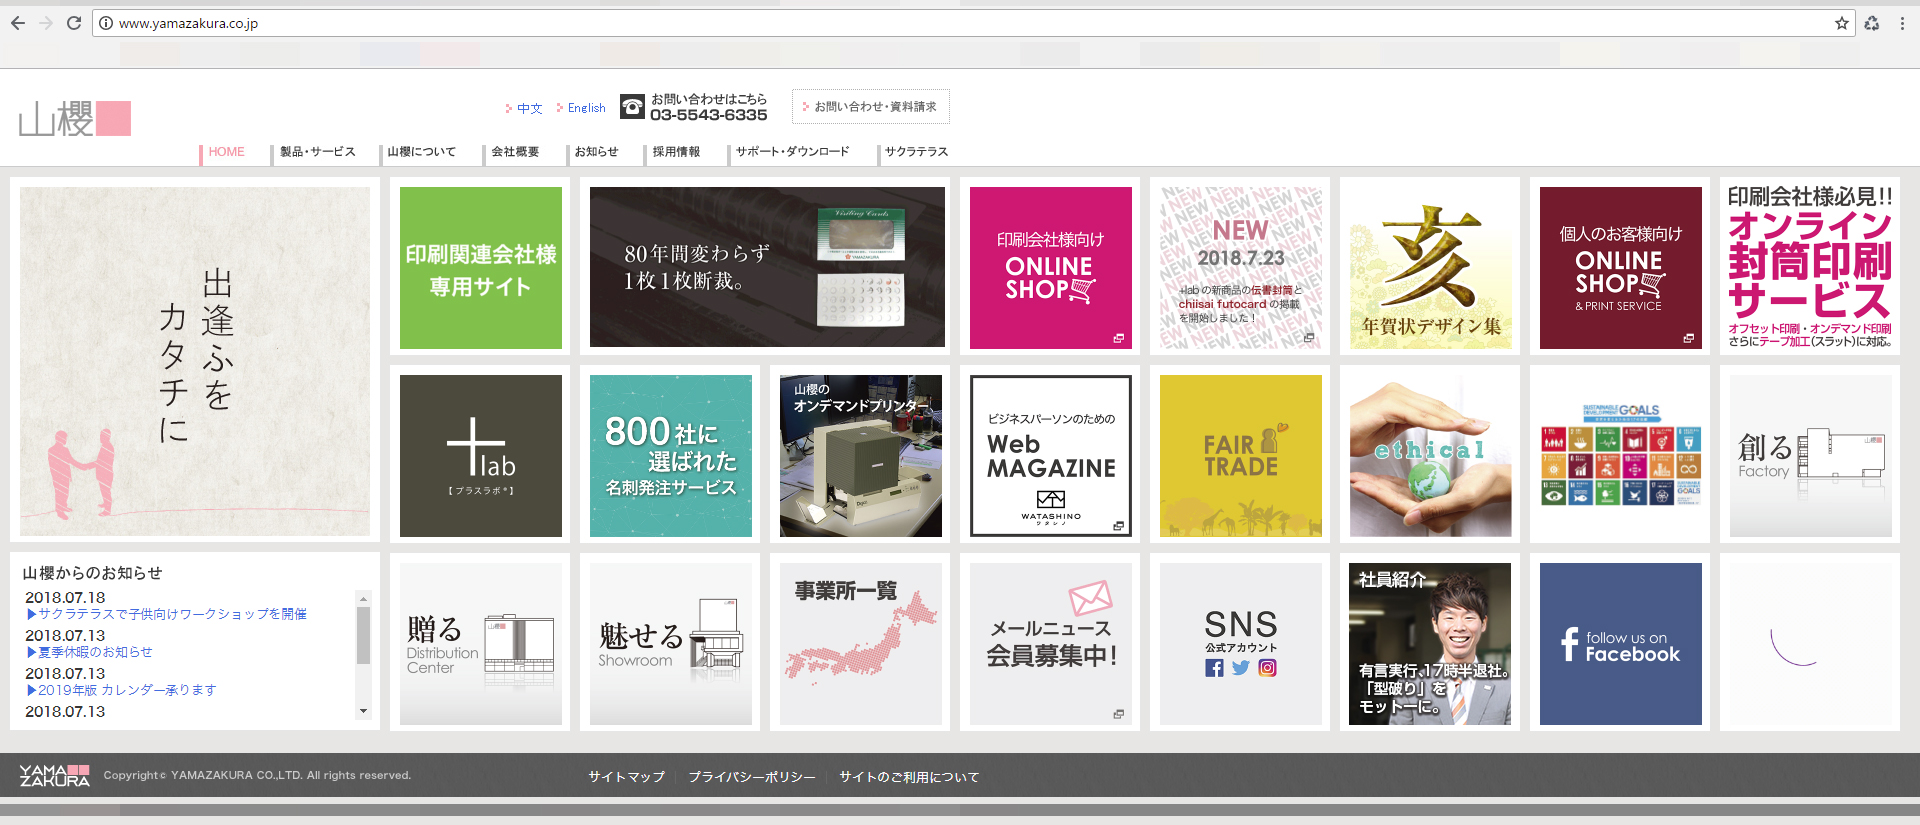Click the browser reload button
1920x825 pixels.
click(74, 23)
